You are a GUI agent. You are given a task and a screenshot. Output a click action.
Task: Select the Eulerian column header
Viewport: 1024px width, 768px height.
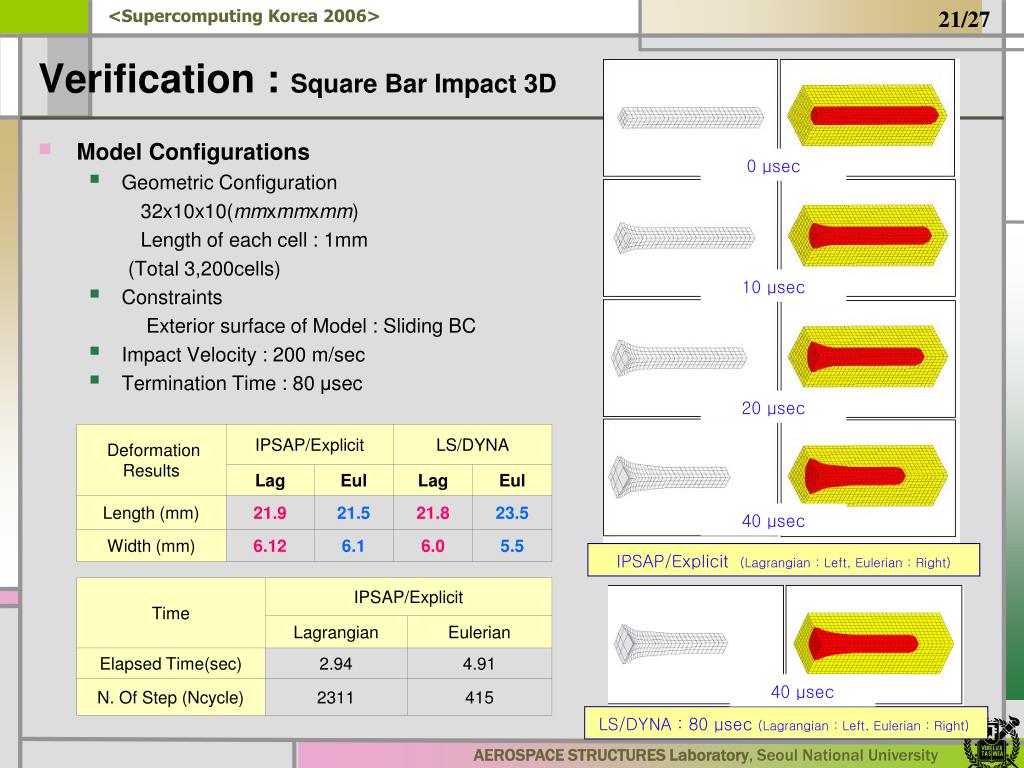(479, 632)
